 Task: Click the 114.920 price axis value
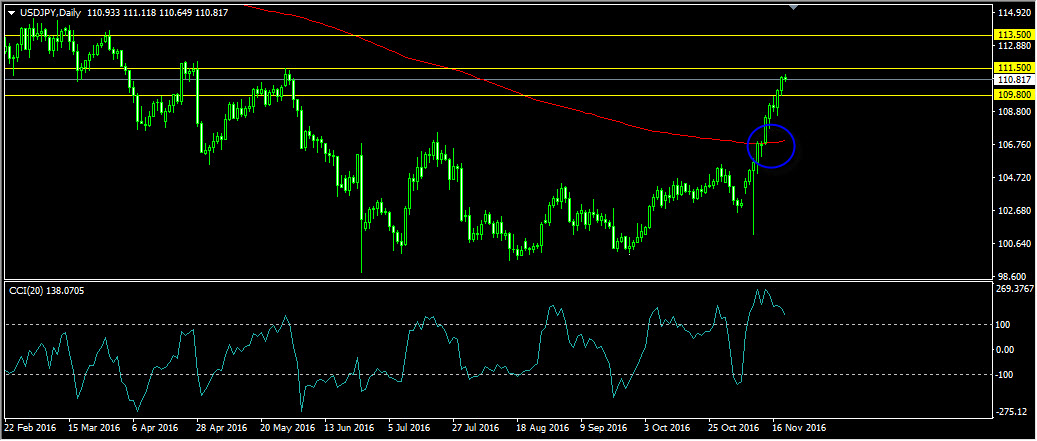[x=1016, y=13]
